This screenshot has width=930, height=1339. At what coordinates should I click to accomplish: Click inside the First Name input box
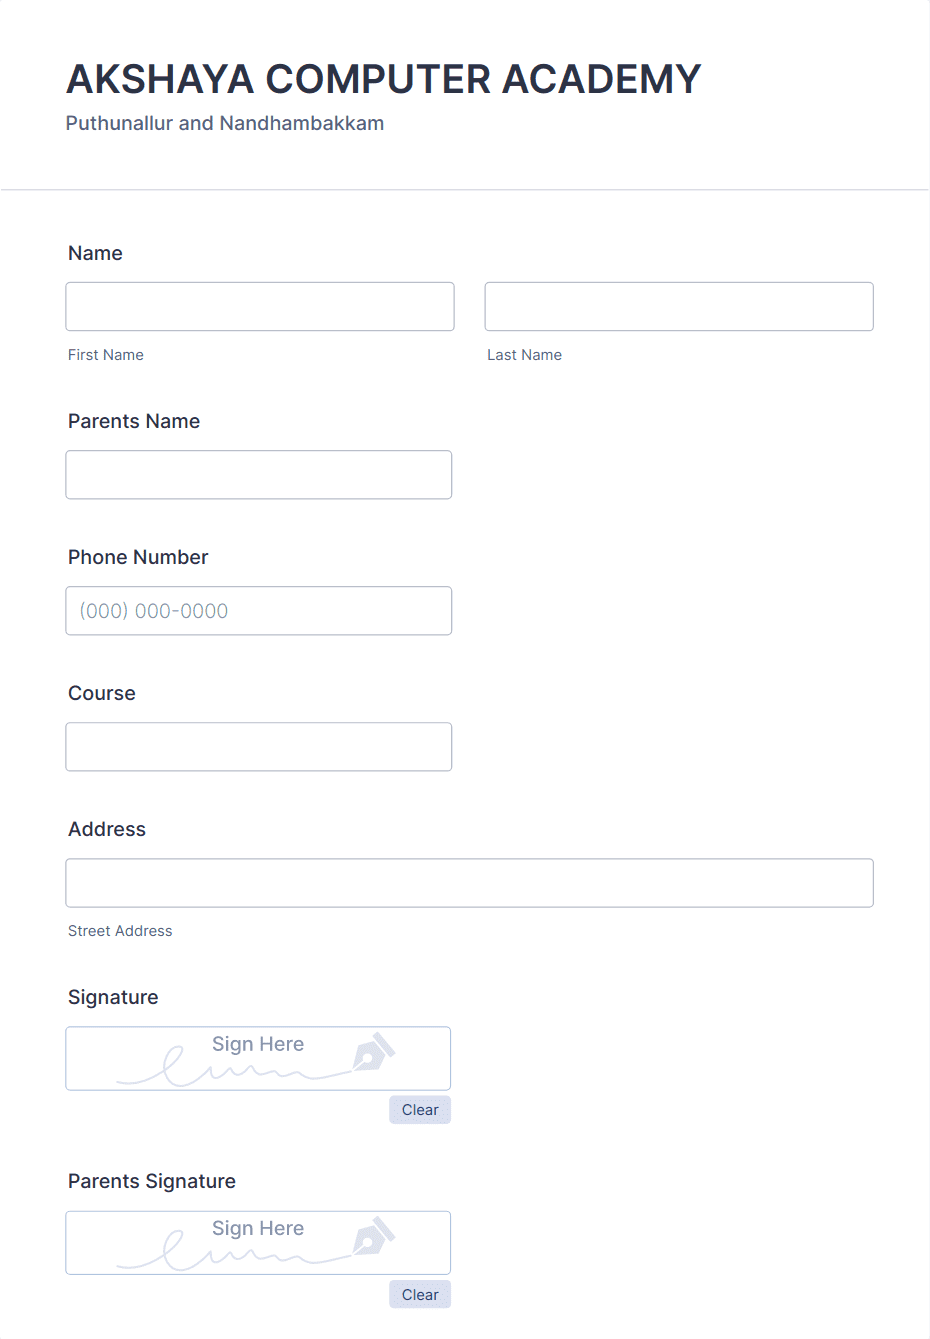[x=259, y=306]
